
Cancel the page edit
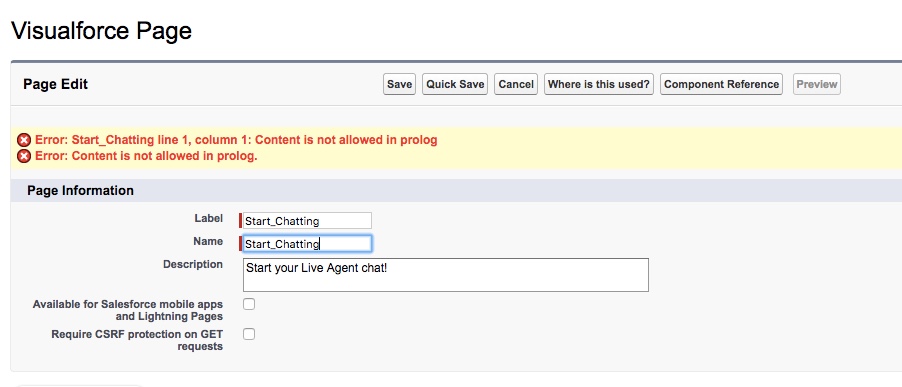pos(515,84)
